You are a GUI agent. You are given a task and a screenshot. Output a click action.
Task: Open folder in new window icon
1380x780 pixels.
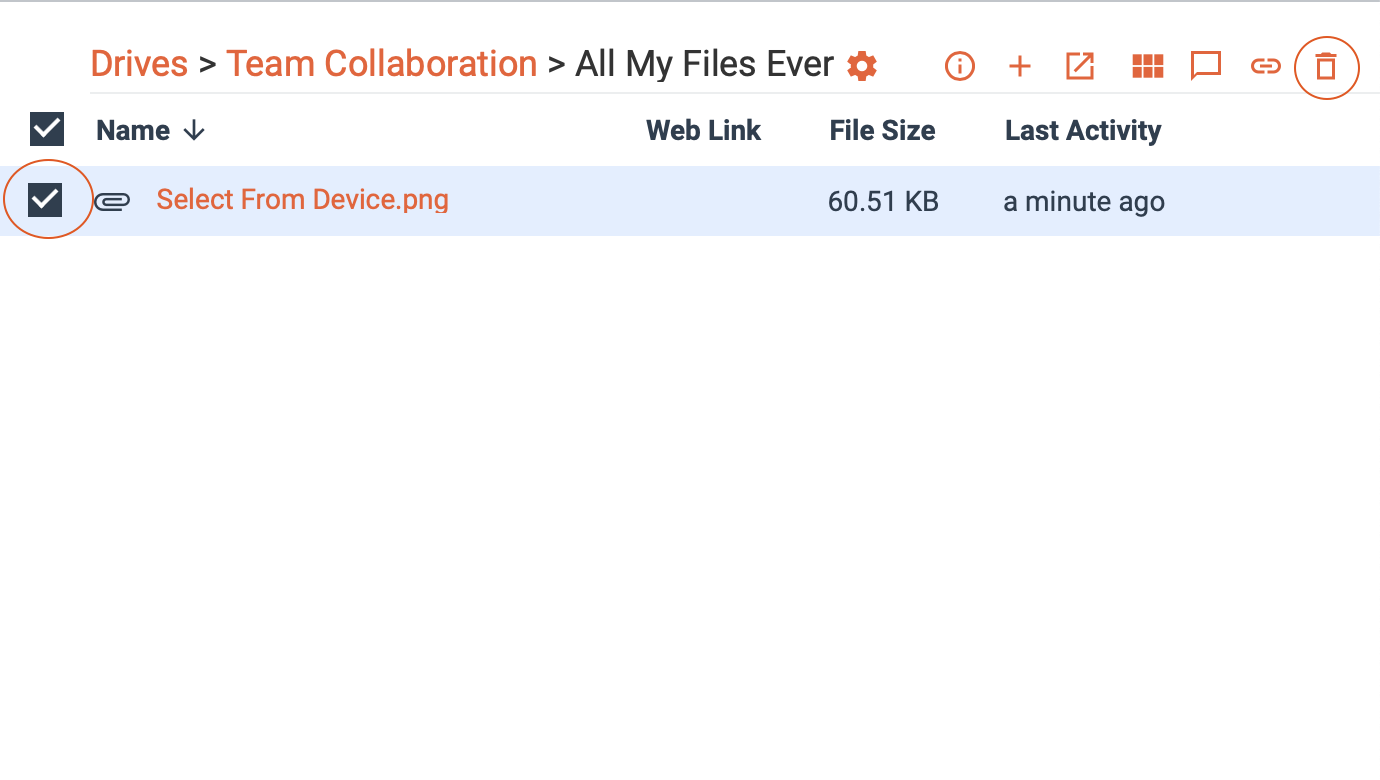1080,67
